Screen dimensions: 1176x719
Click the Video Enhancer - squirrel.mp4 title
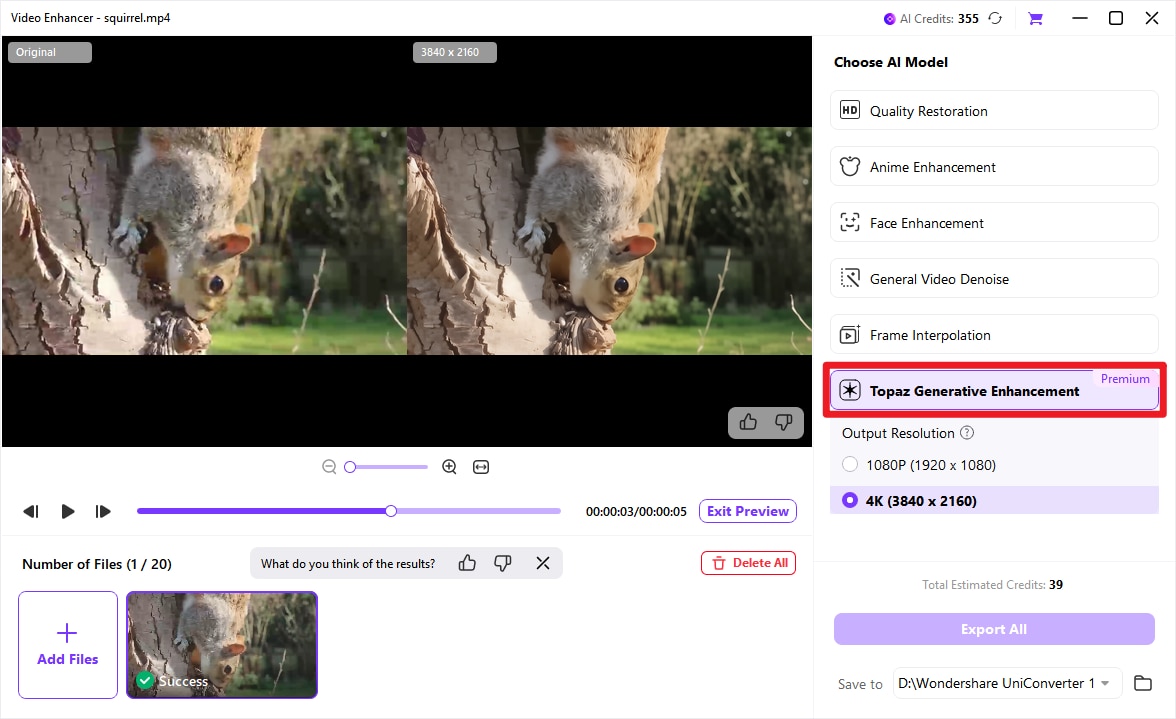91,17
